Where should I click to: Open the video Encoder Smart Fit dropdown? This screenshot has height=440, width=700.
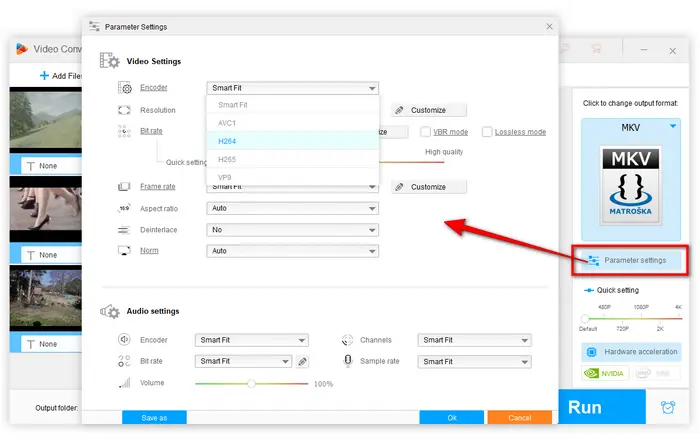click(292, 88)
